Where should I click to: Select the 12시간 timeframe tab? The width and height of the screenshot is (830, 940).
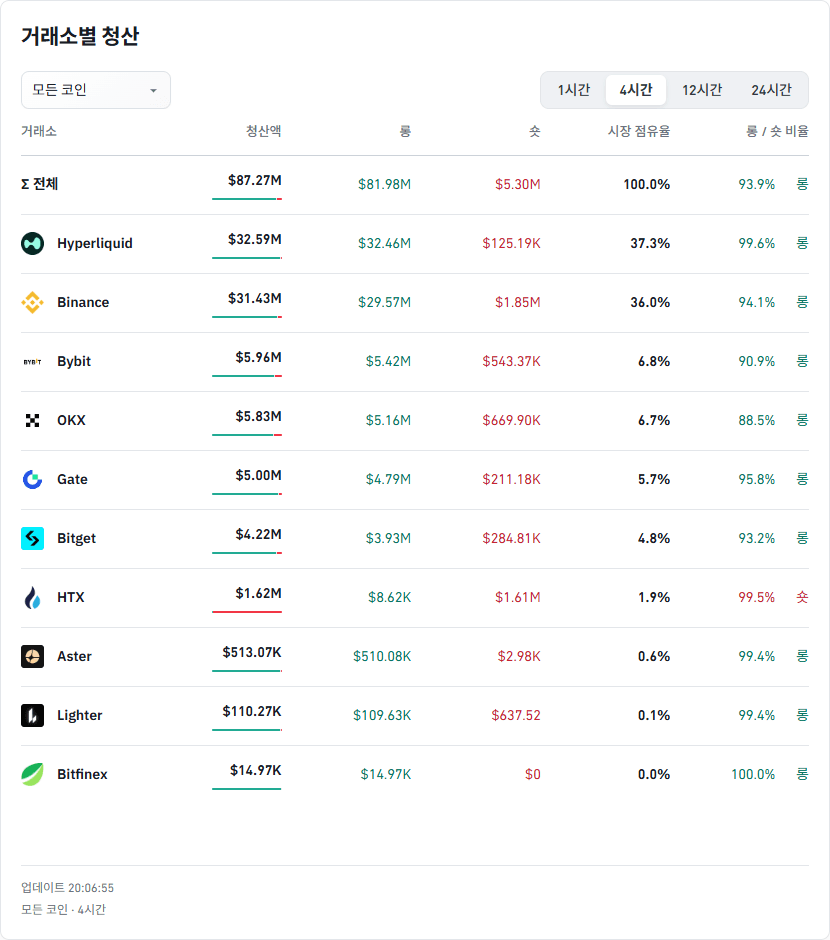coord(702,90)
